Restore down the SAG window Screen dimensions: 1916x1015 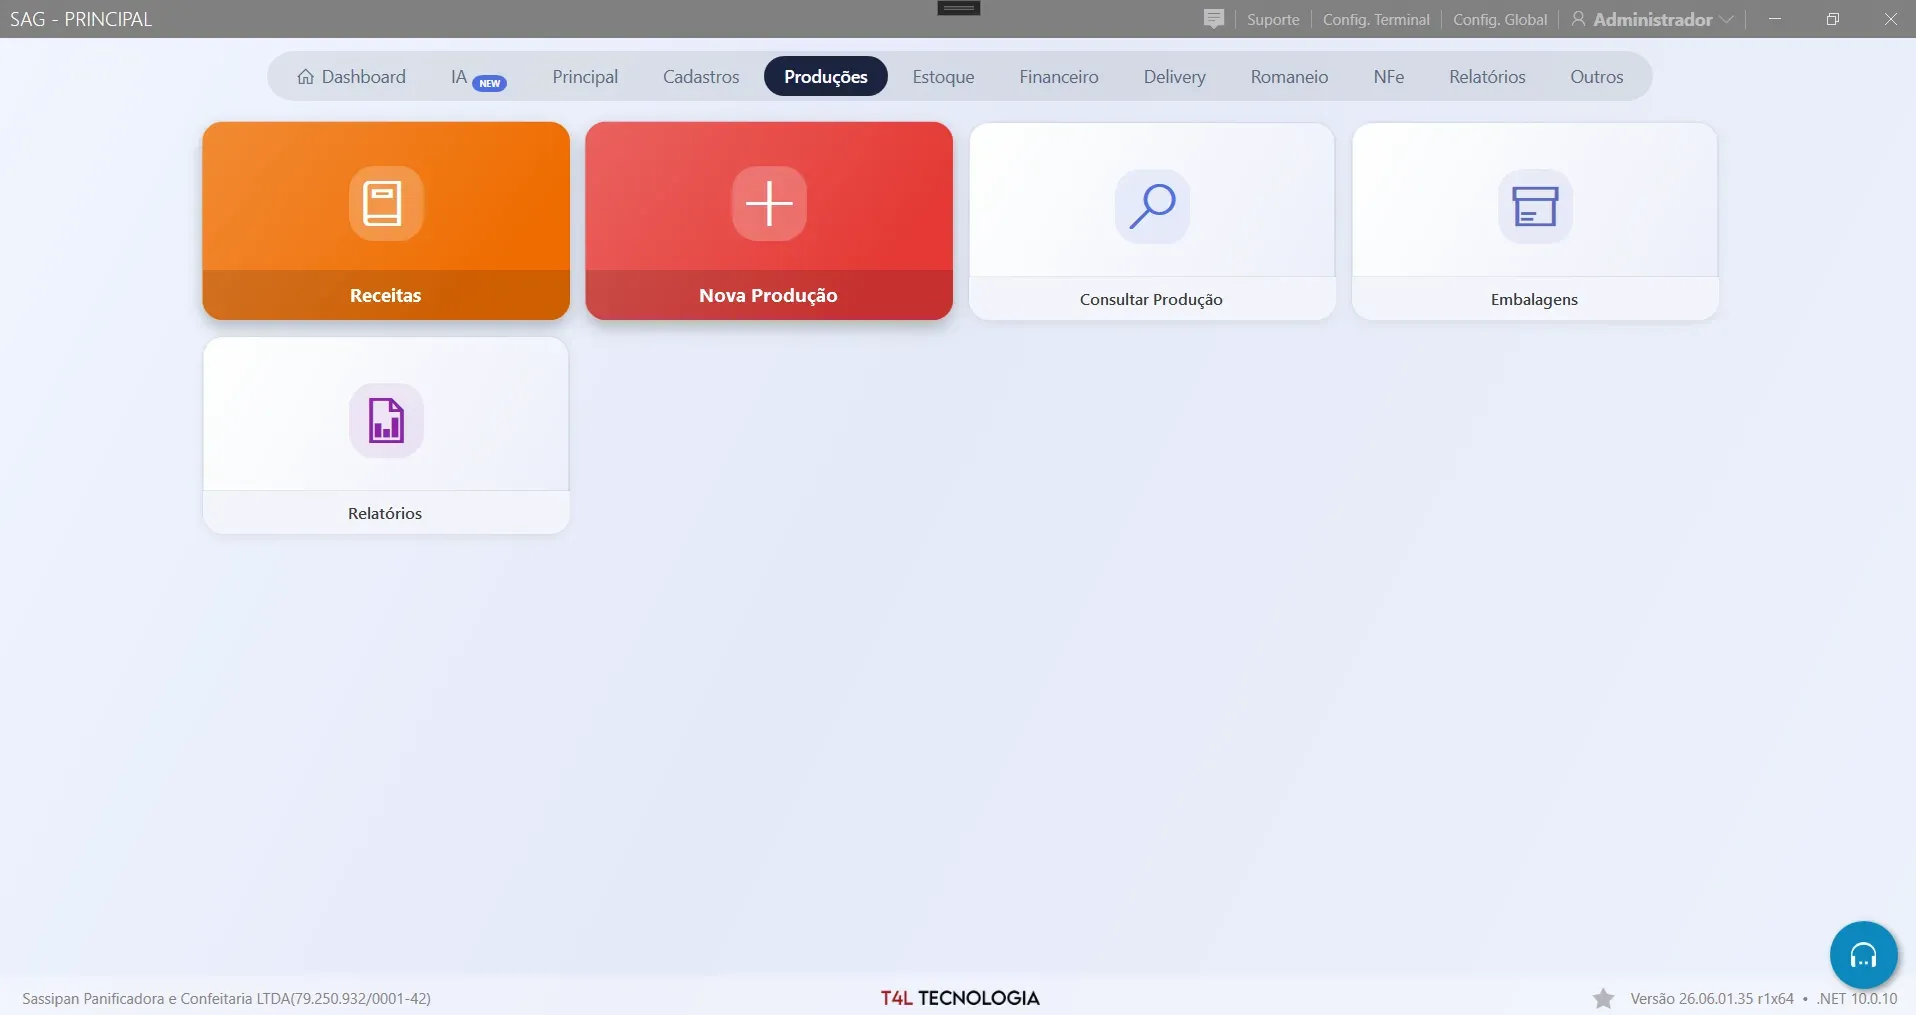tap(1832, 19)
